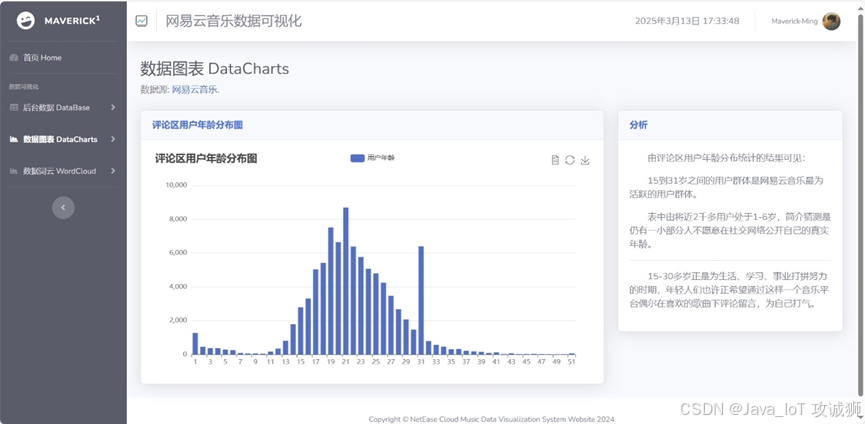Click the MAVERICK brand name
The height and width of the screenshot is (424, 865).
[x=72, y=21]
